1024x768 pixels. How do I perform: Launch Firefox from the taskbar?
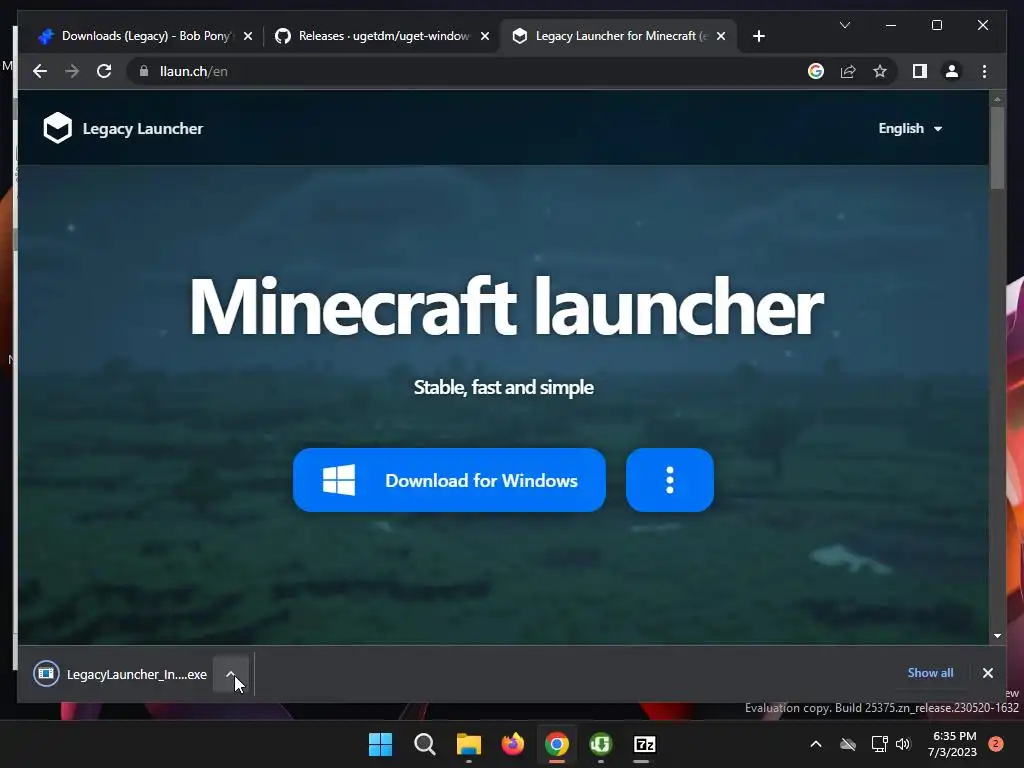point(513,744)
